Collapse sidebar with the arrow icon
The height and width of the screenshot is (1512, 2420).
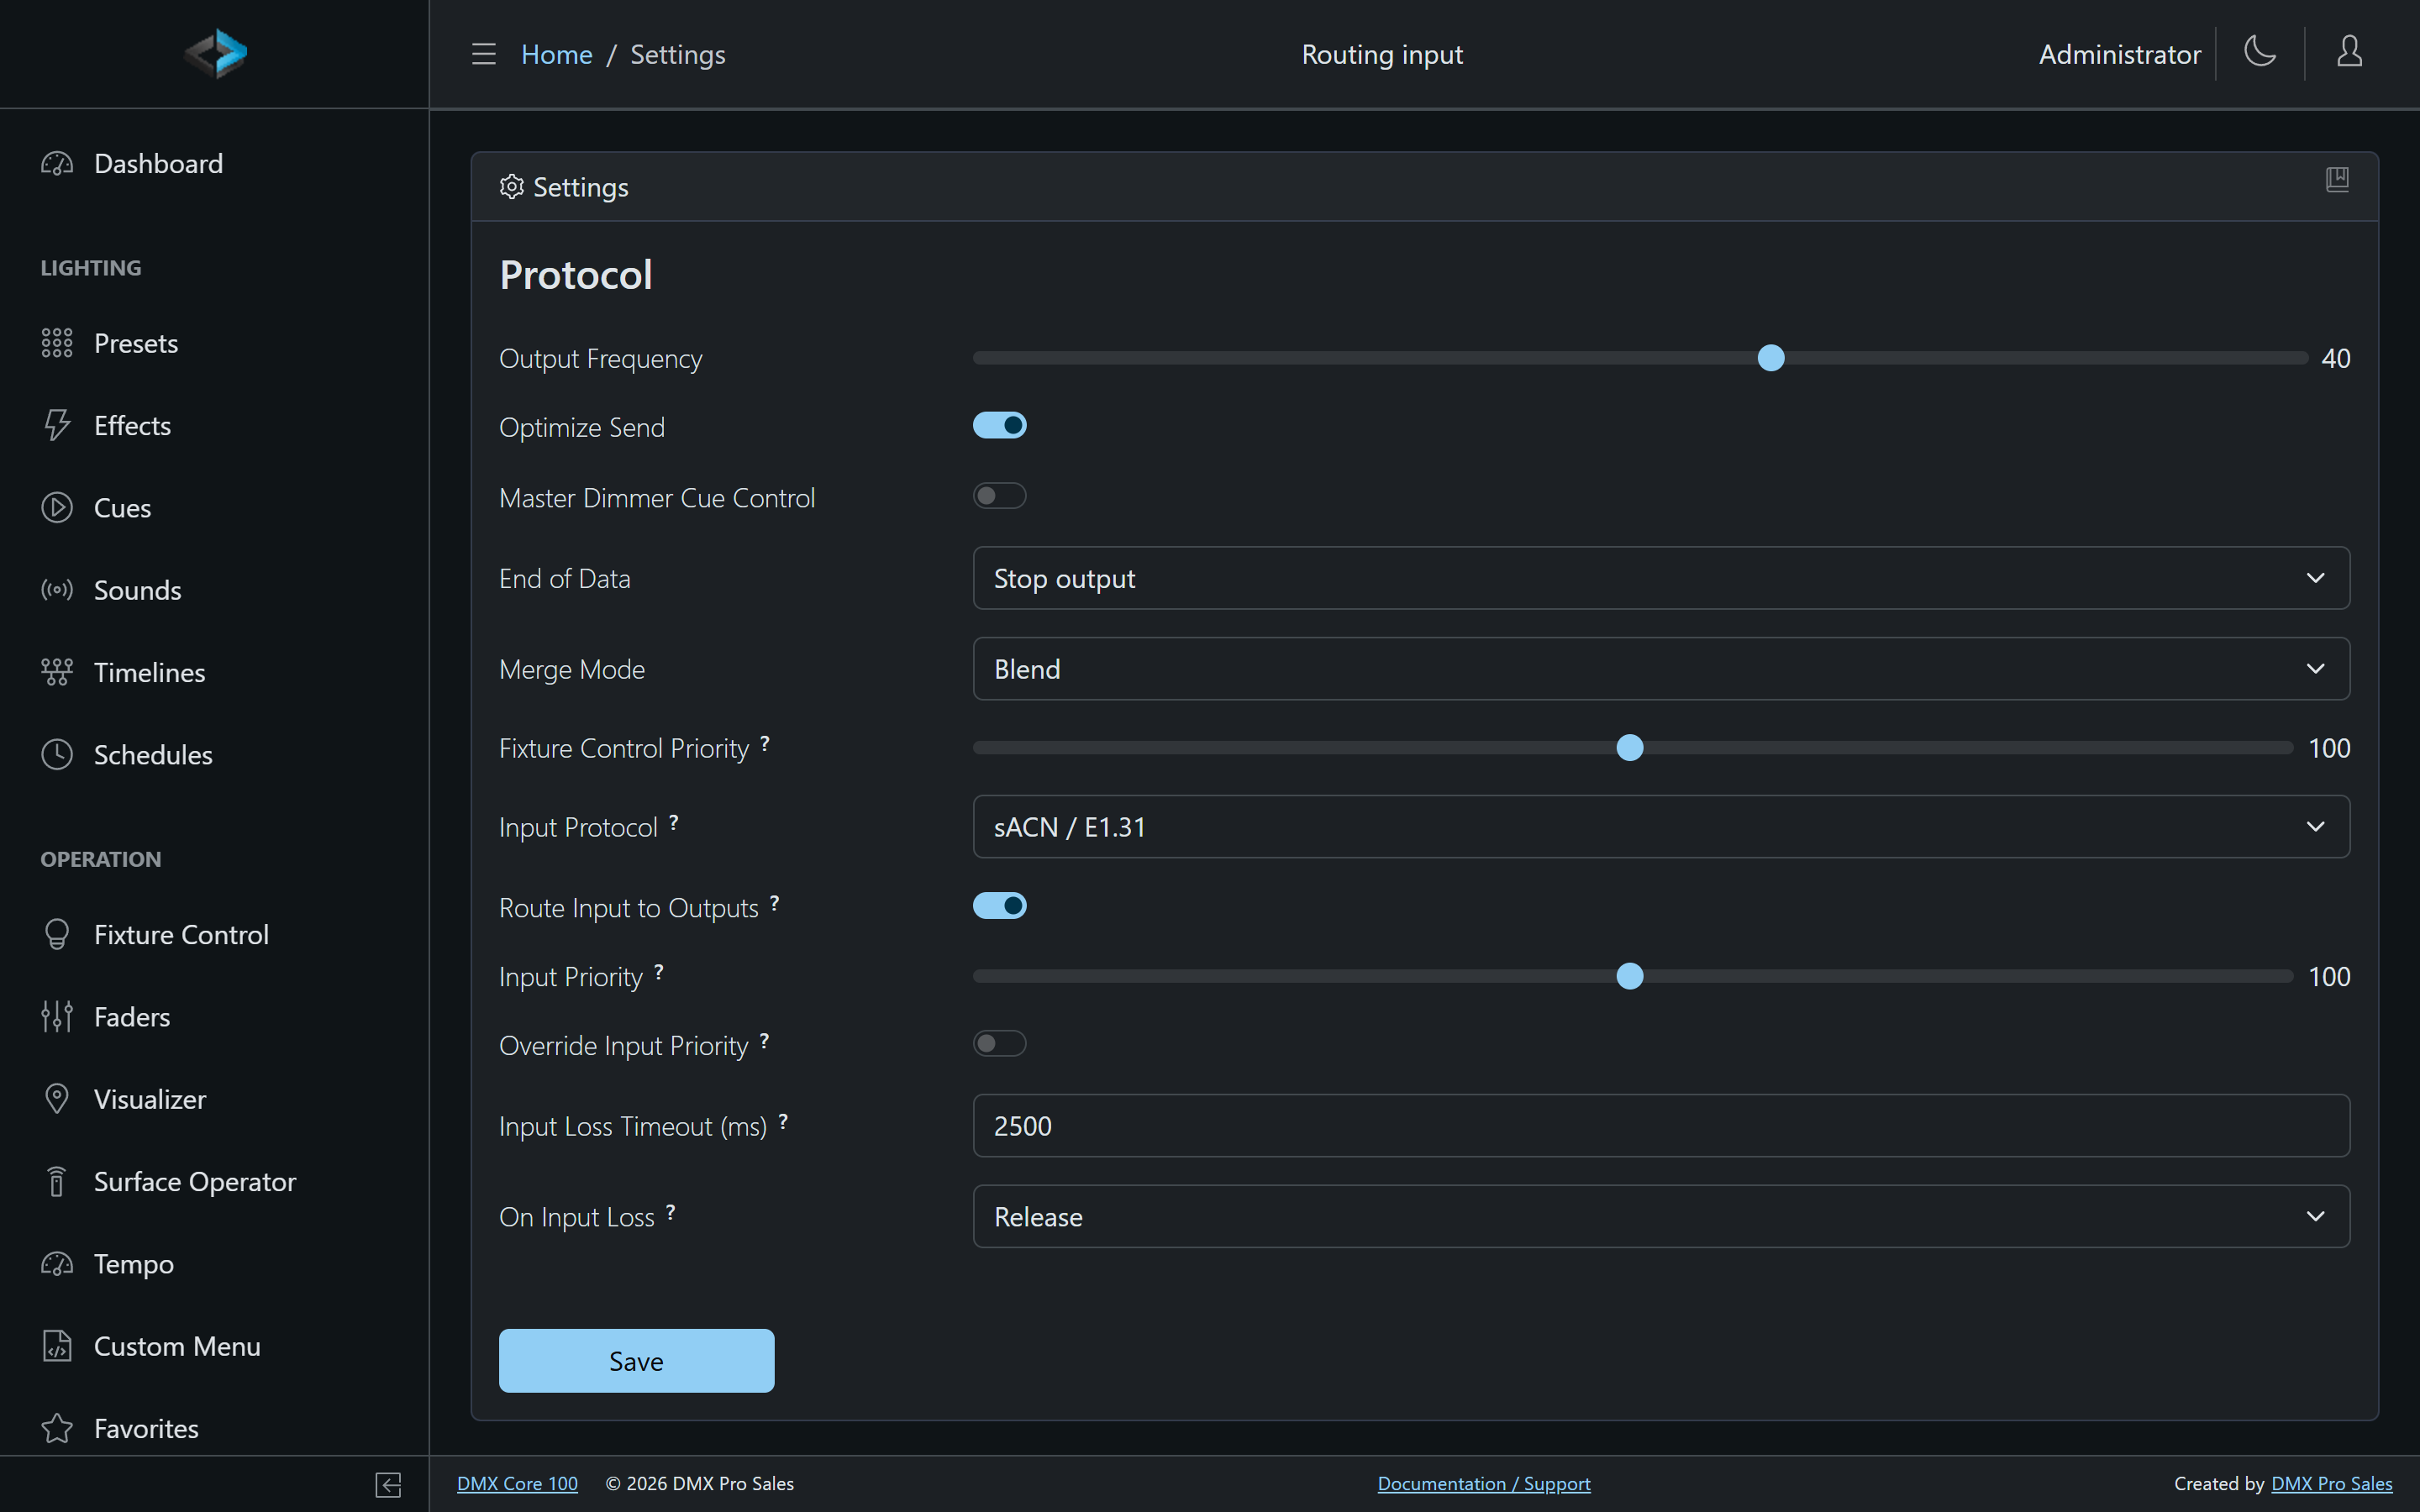(388, 1485)
